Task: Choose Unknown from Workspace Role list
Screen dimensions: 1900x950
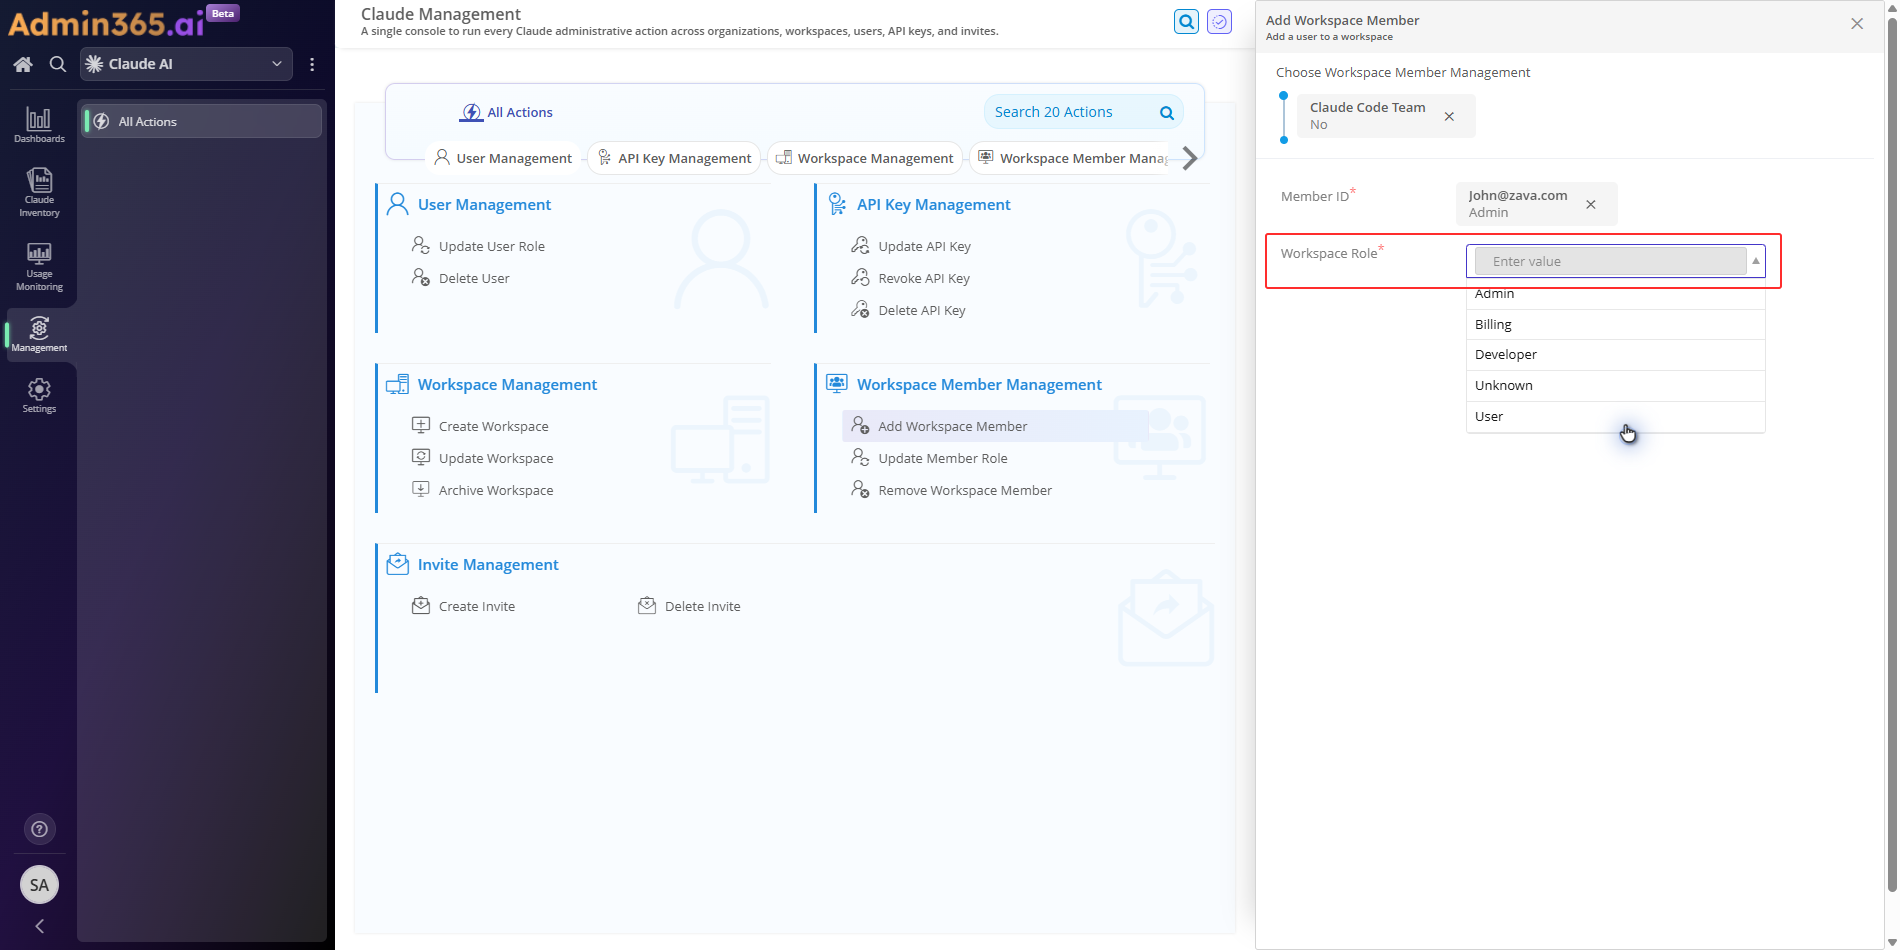Action: click(1615, 386)
